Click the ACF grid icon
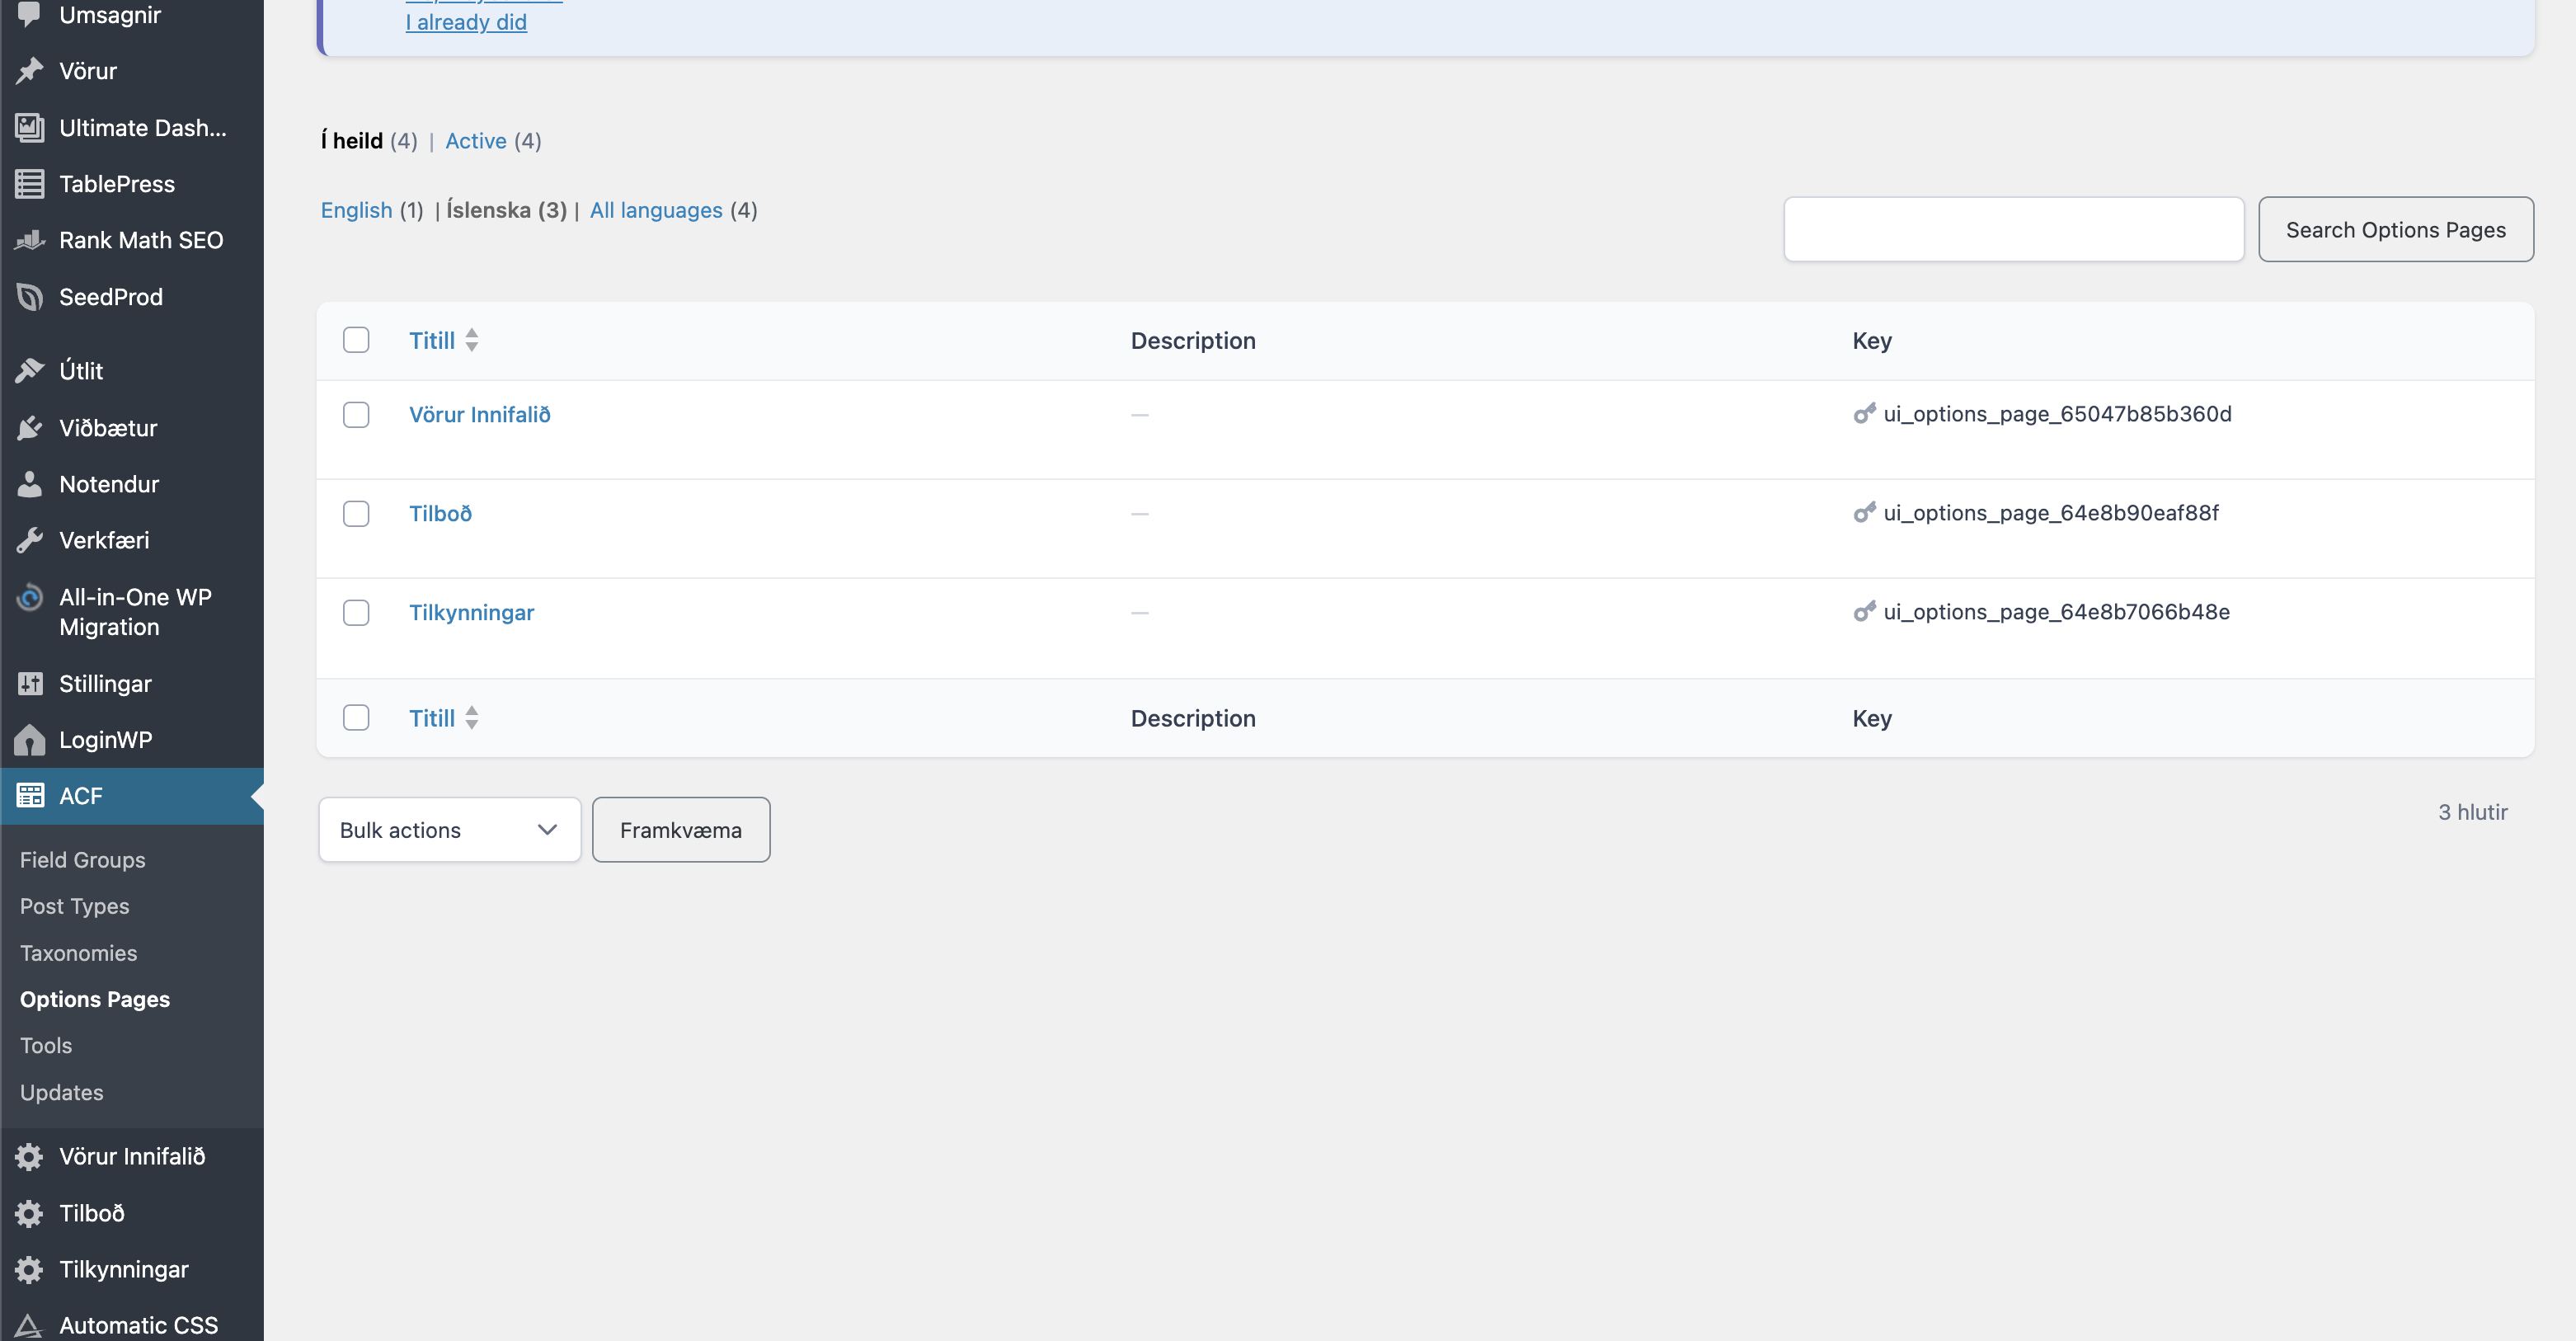This screenshot has height=1341, width=2576. click(x=29, y=796)
